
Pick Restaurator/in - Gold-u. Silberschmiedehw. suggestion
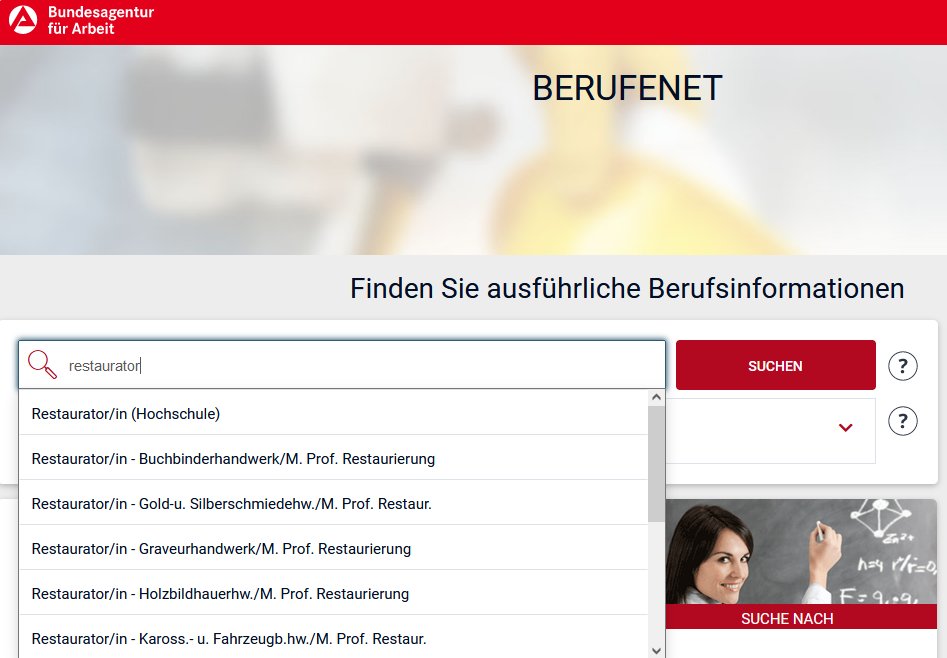333,503
